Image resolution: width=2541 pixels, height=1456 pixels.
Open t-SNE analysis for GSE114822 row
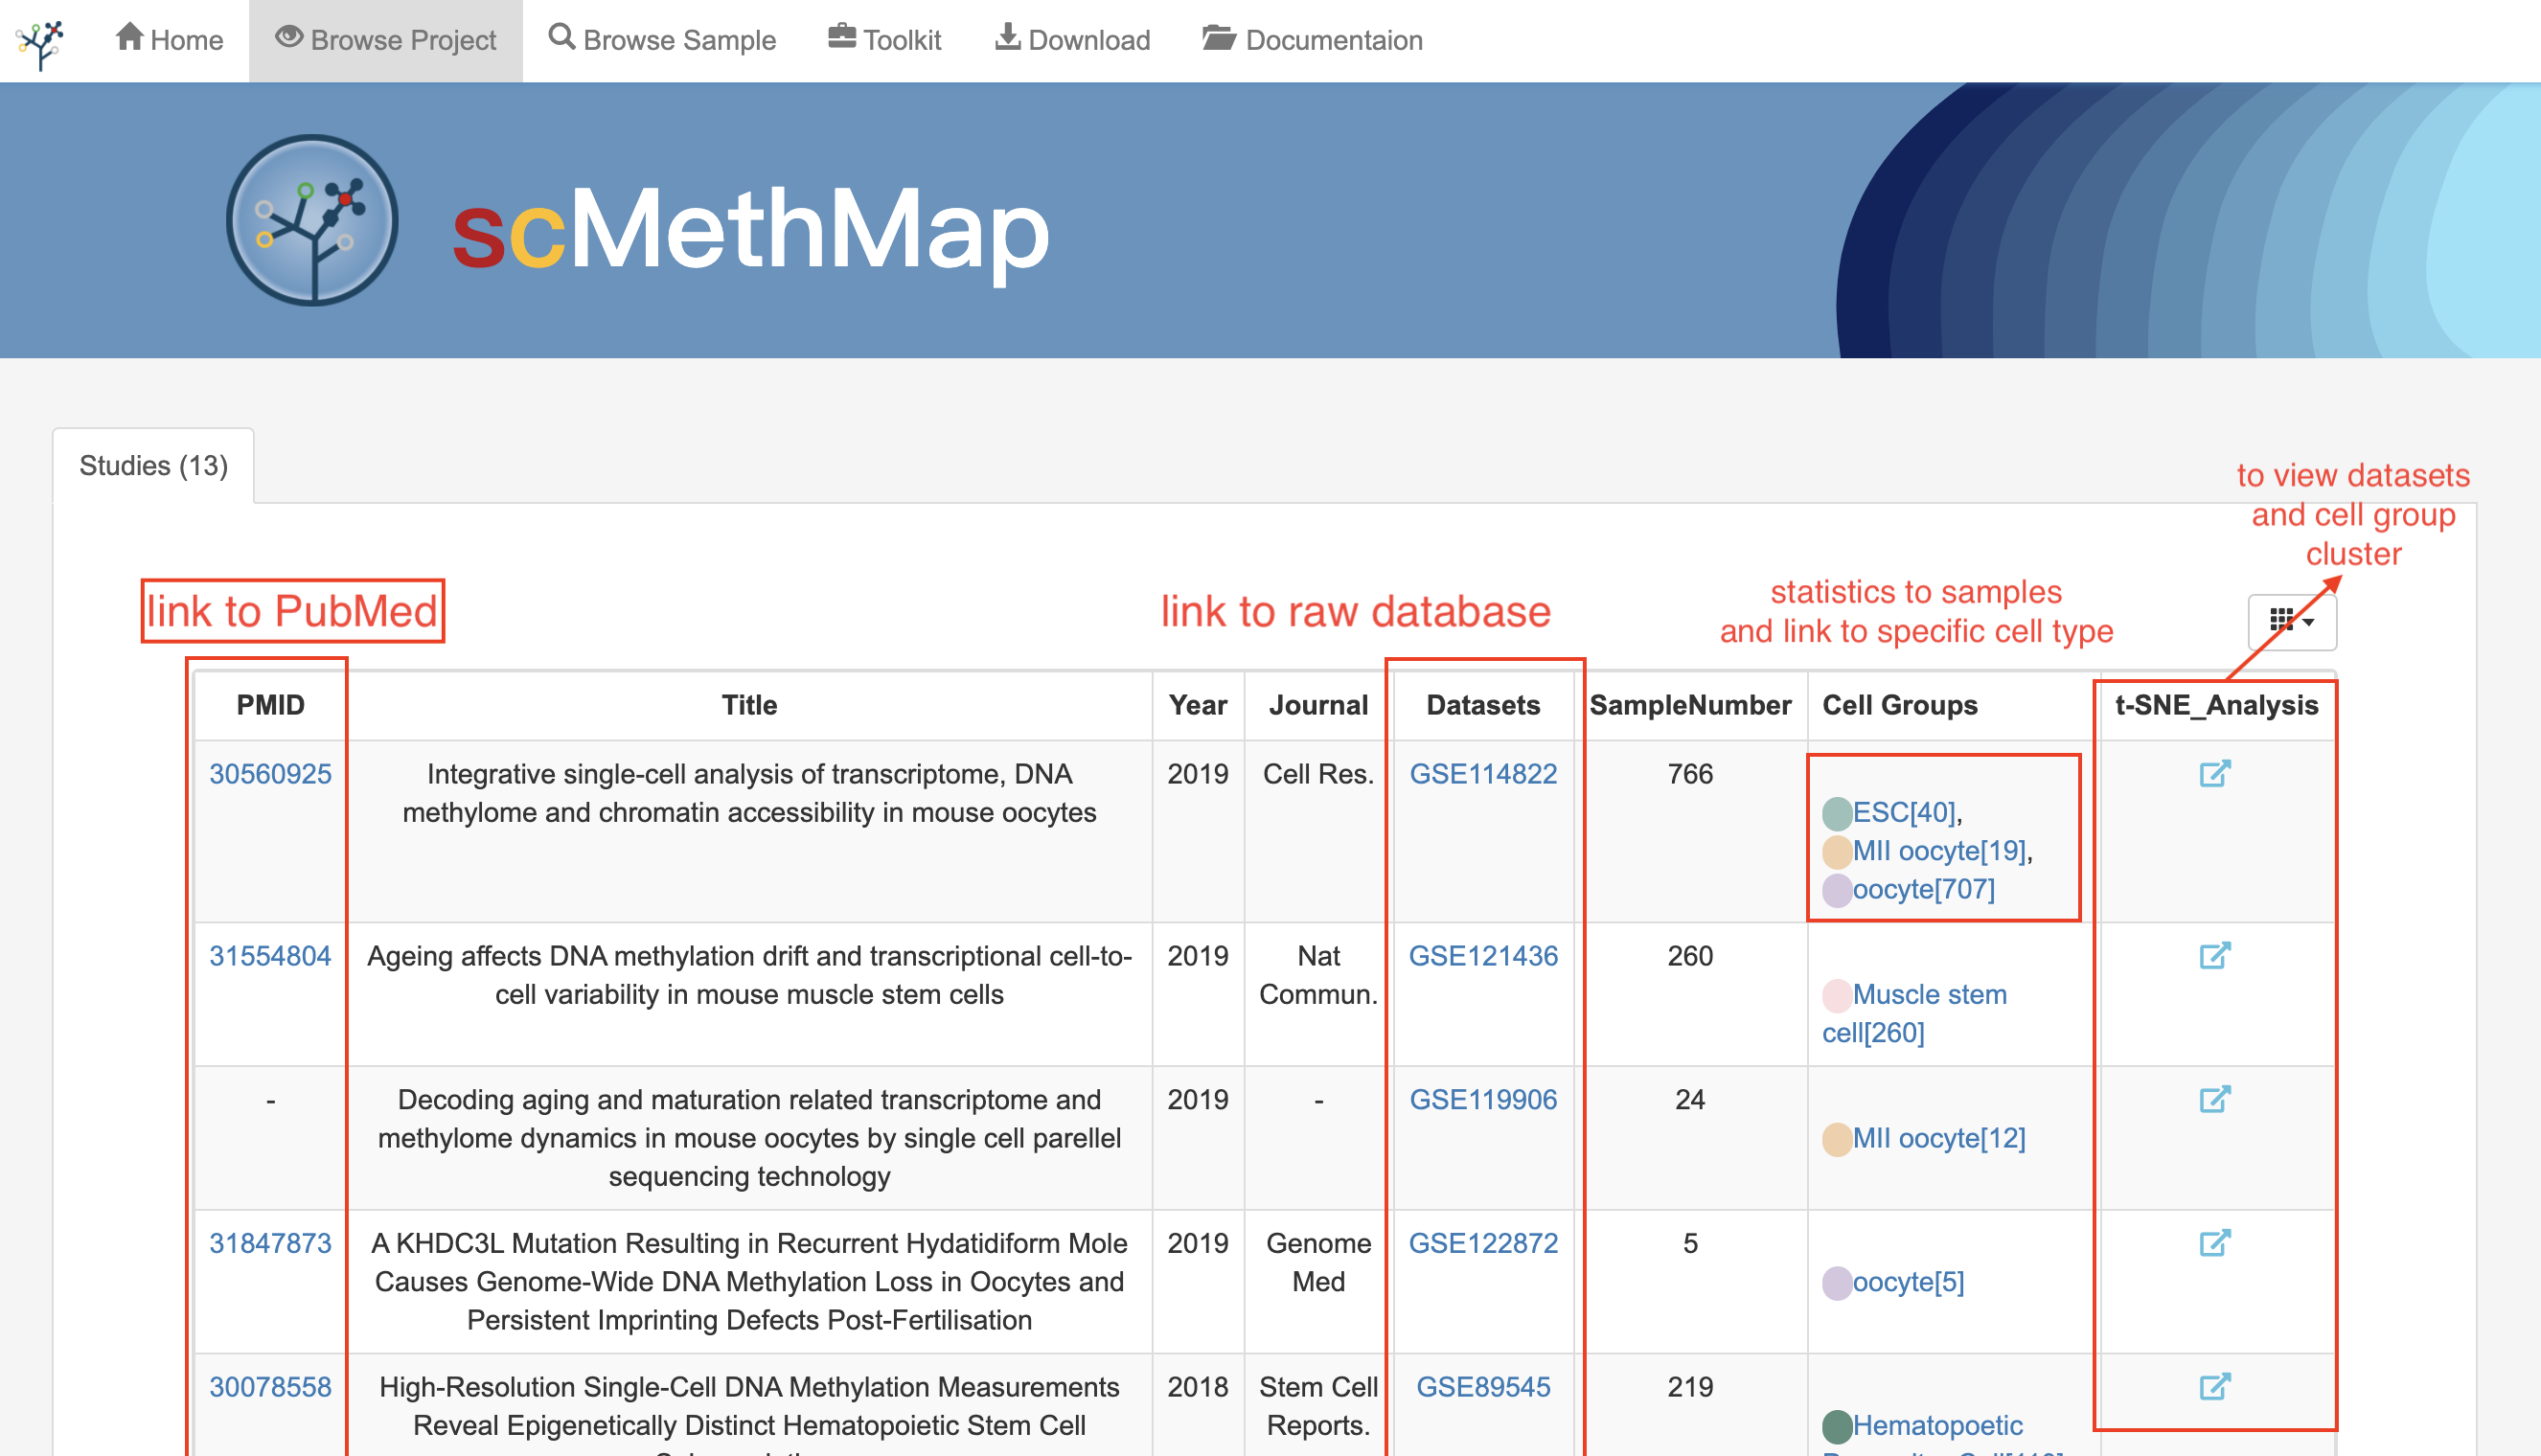[x=2214, y=774]
